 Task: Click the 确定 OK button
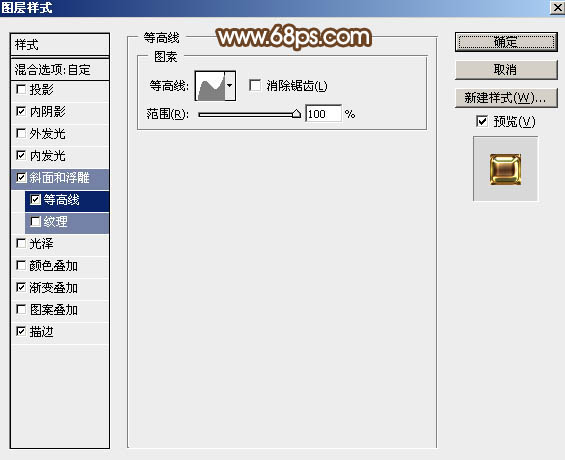tap(506, 42)
